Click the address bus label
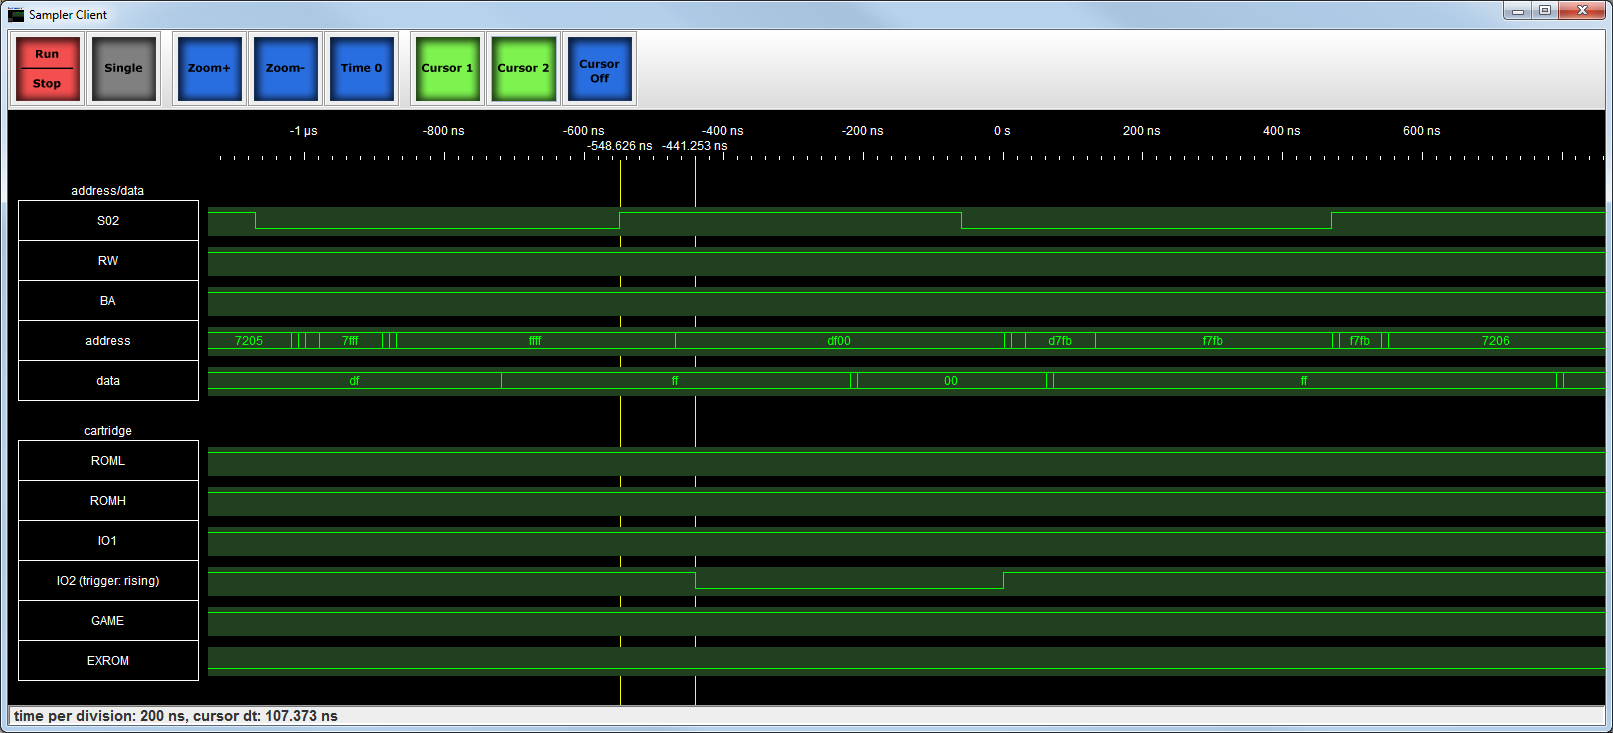Image resolution: width=1613 pixels, height=733 pixels. coord(108,341)
